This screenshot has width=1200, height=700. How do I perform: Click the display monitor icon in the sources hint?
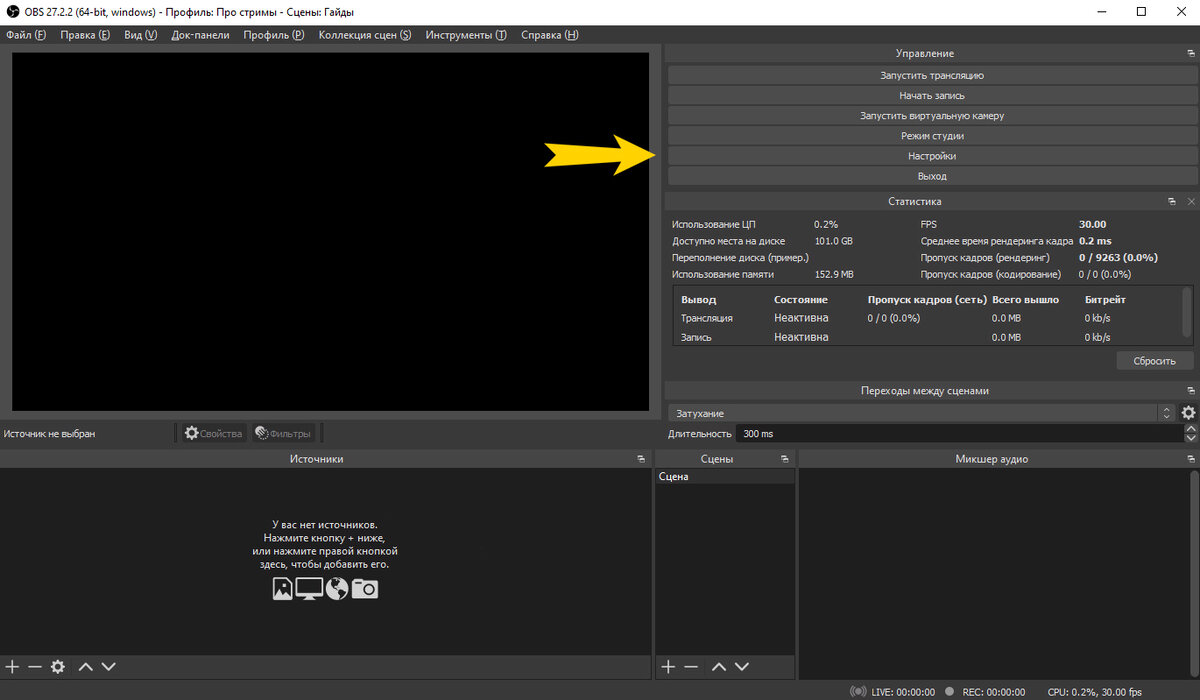pos(309,589)
